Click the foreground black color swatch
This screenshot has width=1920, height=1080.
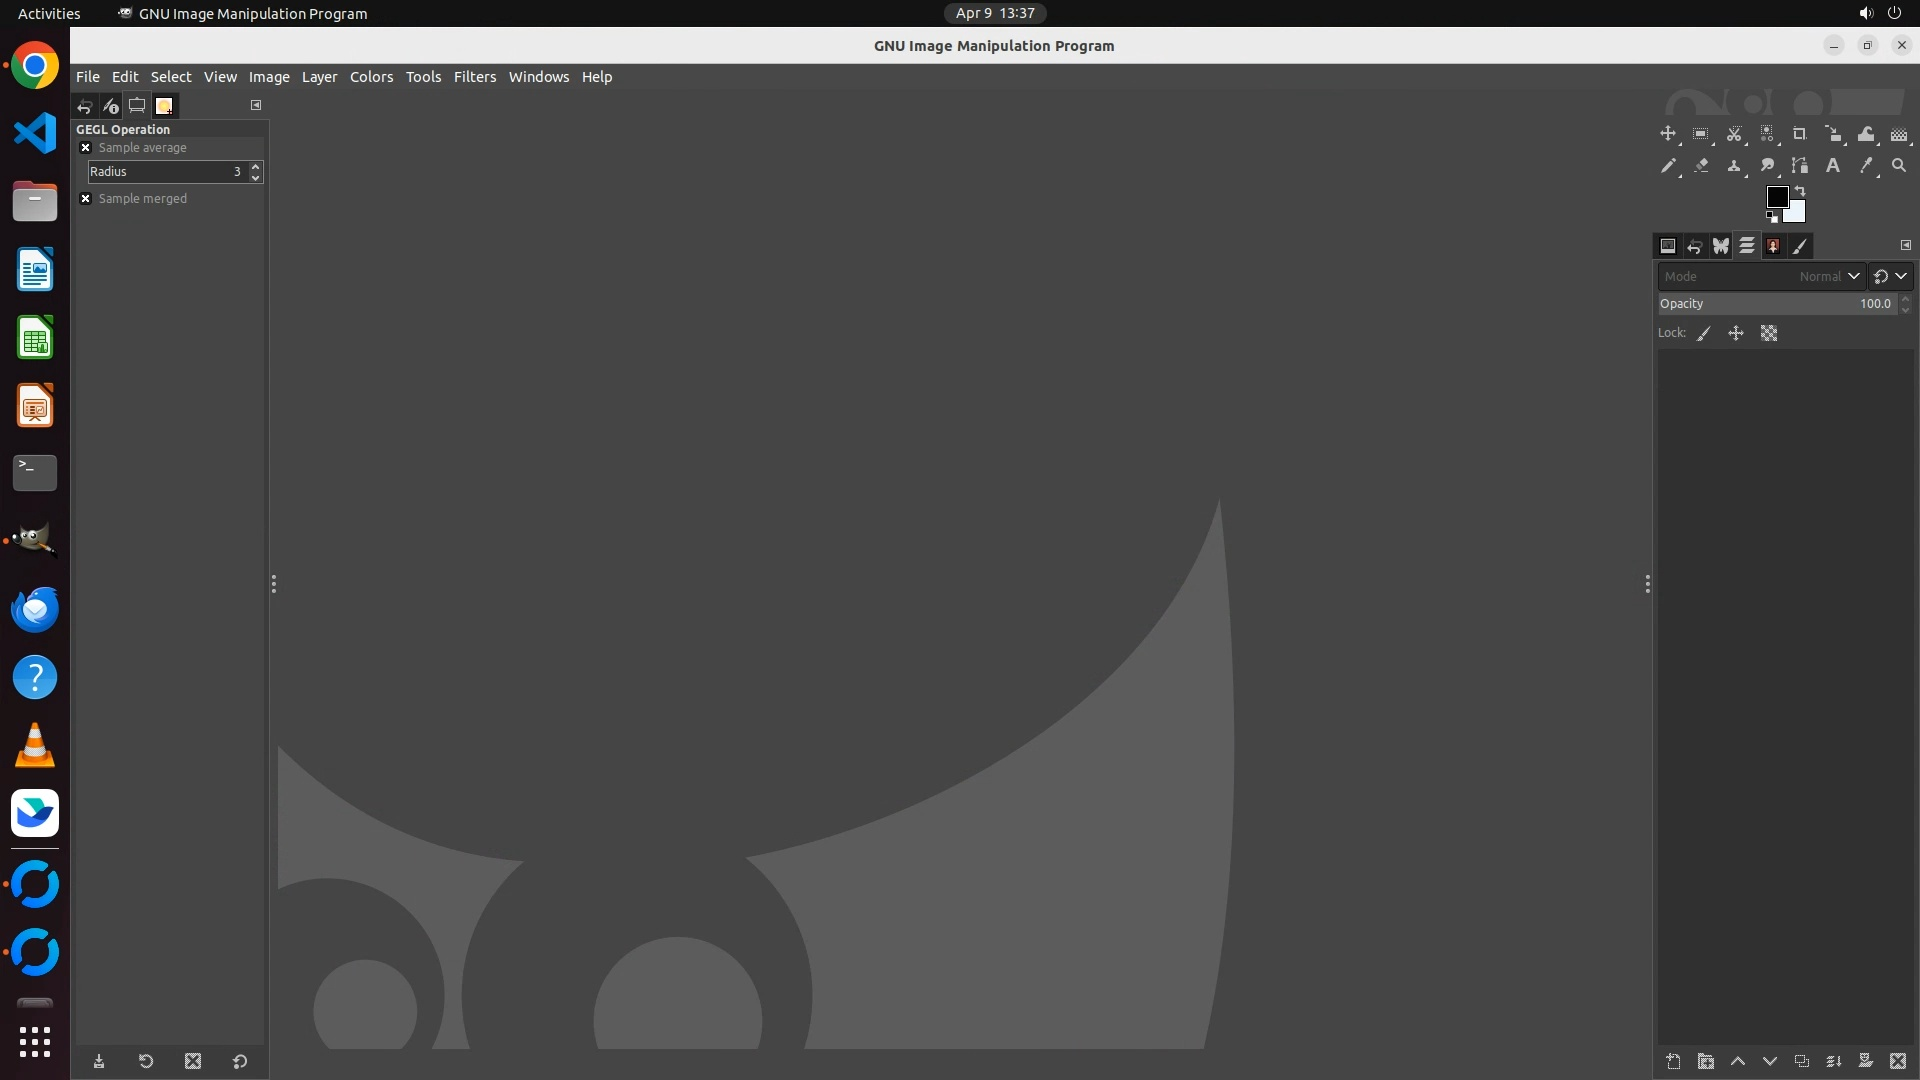(x=1777, y=197)
